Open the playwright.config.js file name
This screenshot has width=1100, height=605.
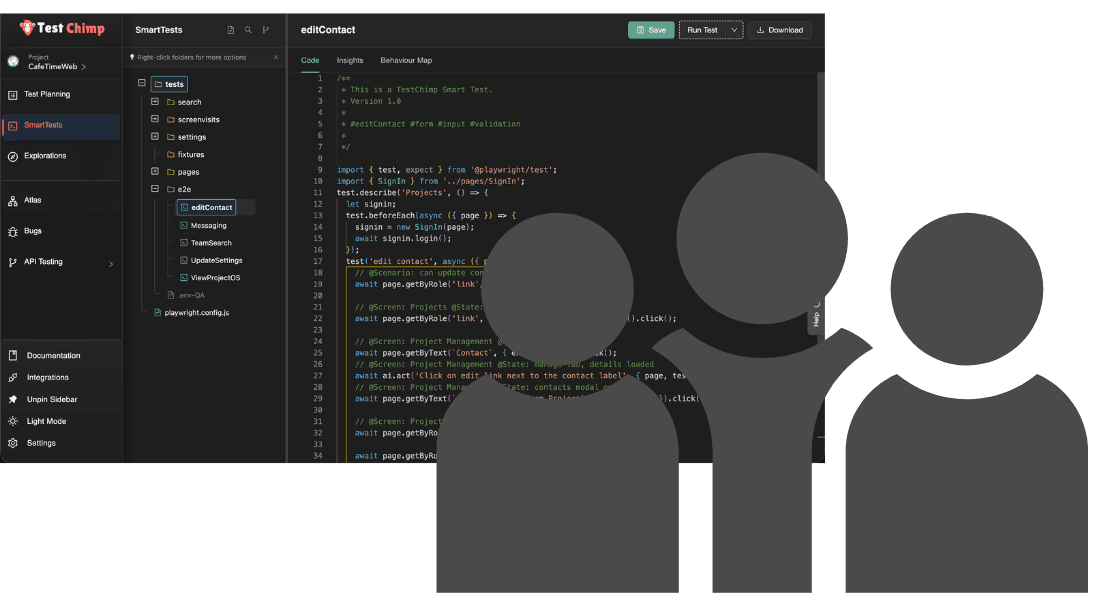point(196,313)
